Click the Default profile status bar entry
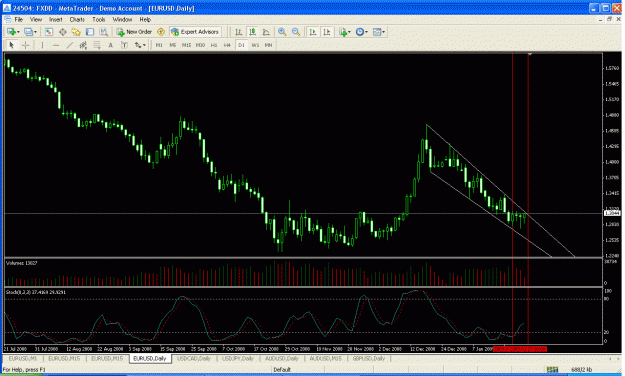The height and width of the screenshot is (376, 625). (282, 370)
